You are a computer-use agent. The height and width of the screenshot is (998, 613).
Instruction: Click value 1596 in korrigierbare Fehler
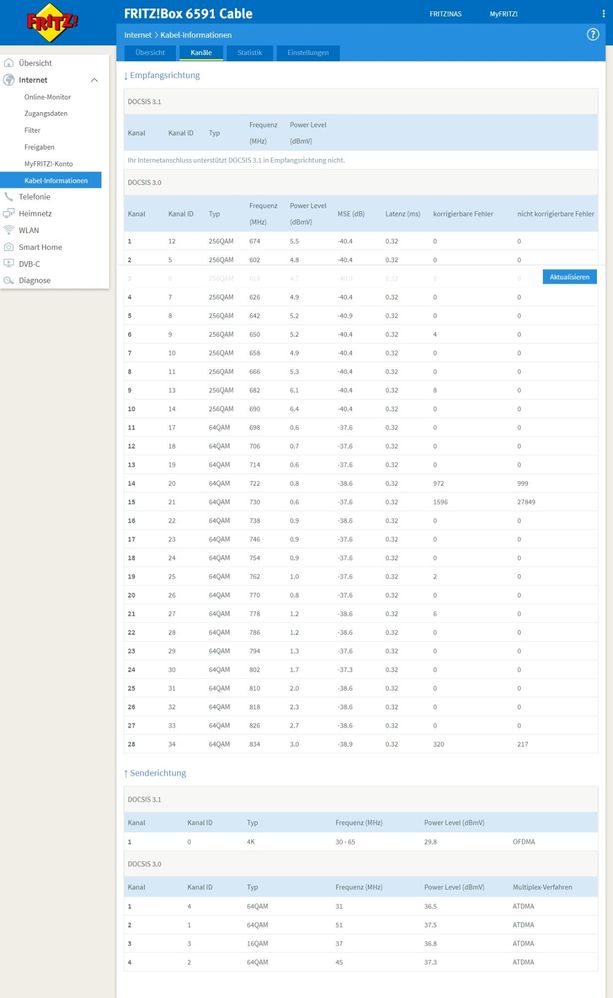[440, 502]
